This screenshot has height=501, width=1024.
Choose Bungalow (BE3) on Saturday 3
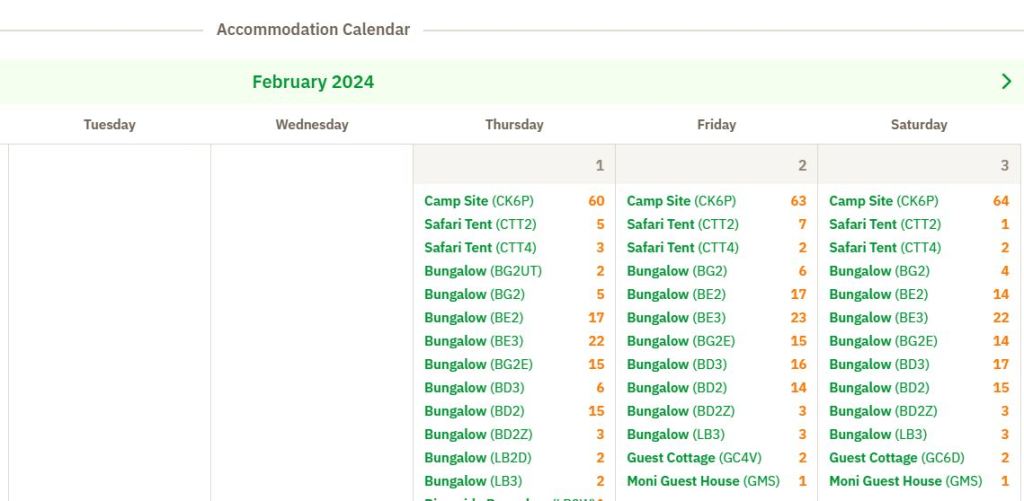tap(878, 318)
